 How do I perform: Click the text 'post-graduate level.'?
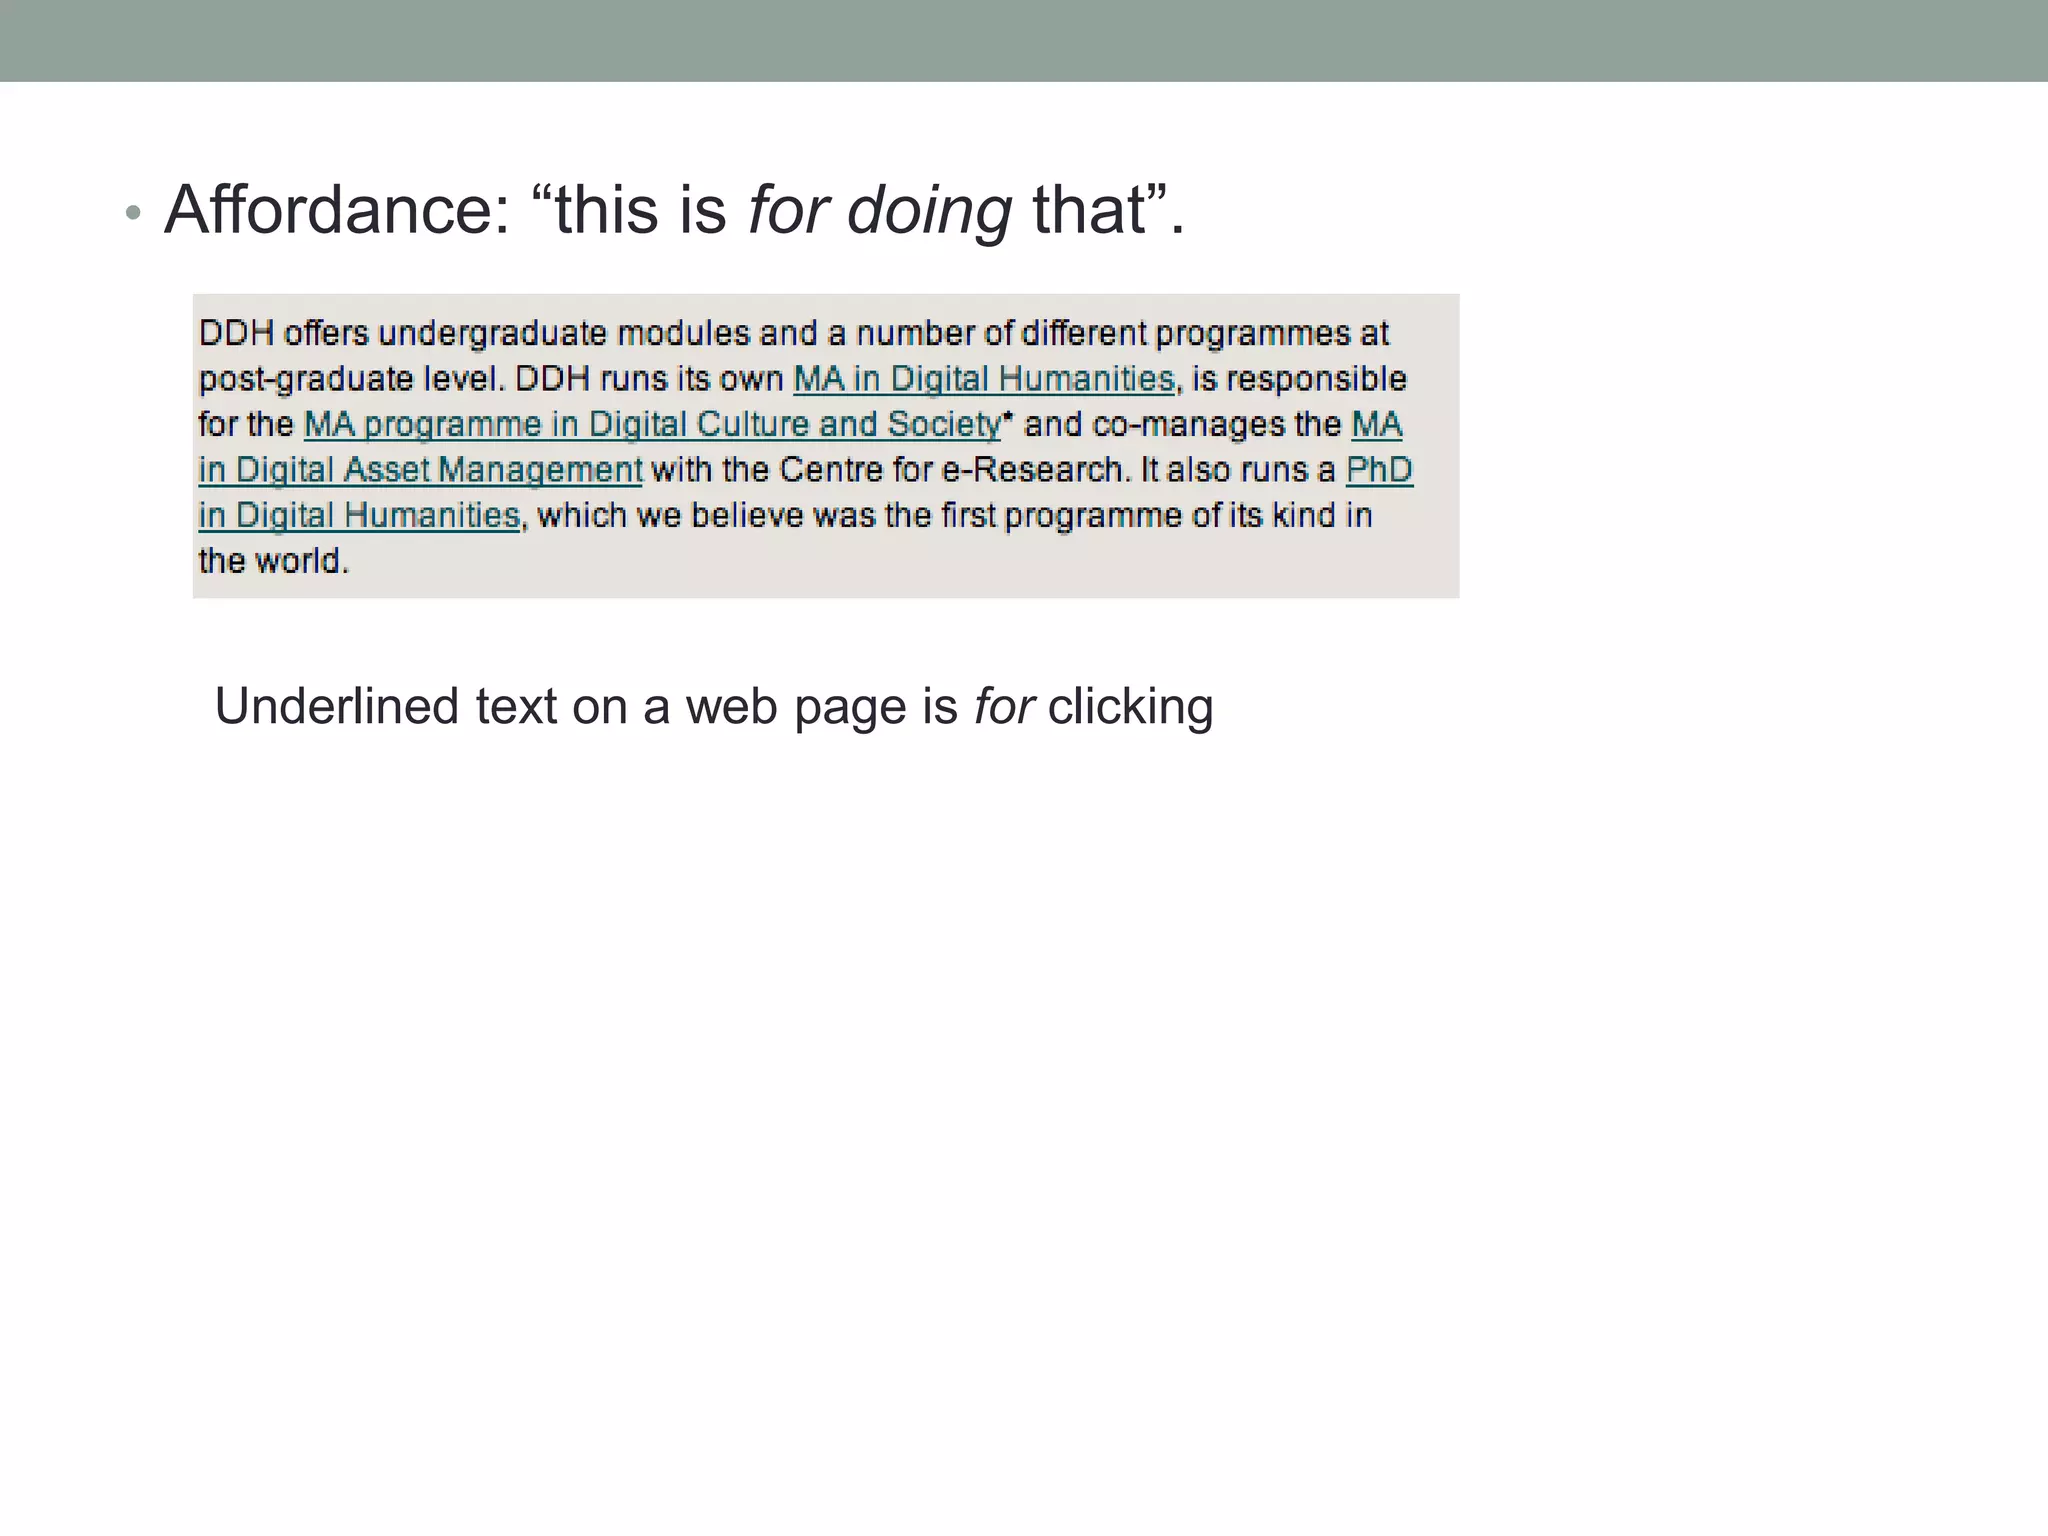pos(352,379)
